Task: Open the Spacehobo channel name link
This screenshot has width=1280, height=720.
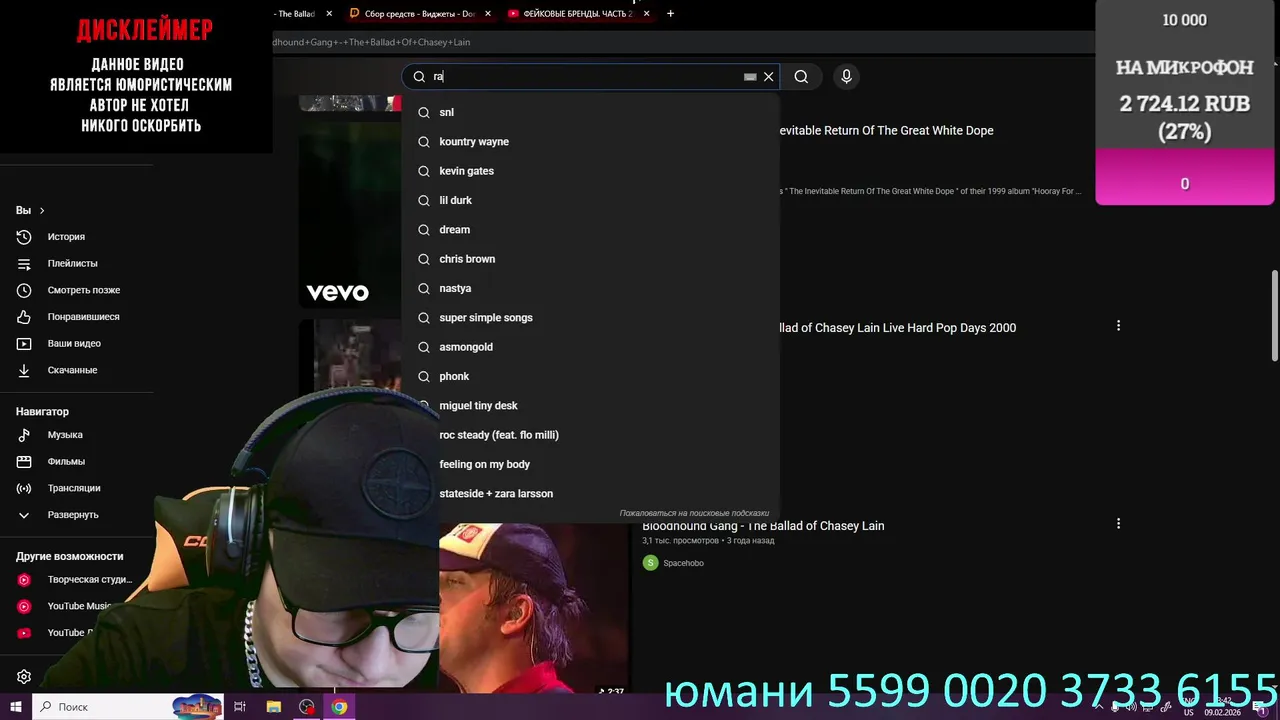Action: point(683,563)
